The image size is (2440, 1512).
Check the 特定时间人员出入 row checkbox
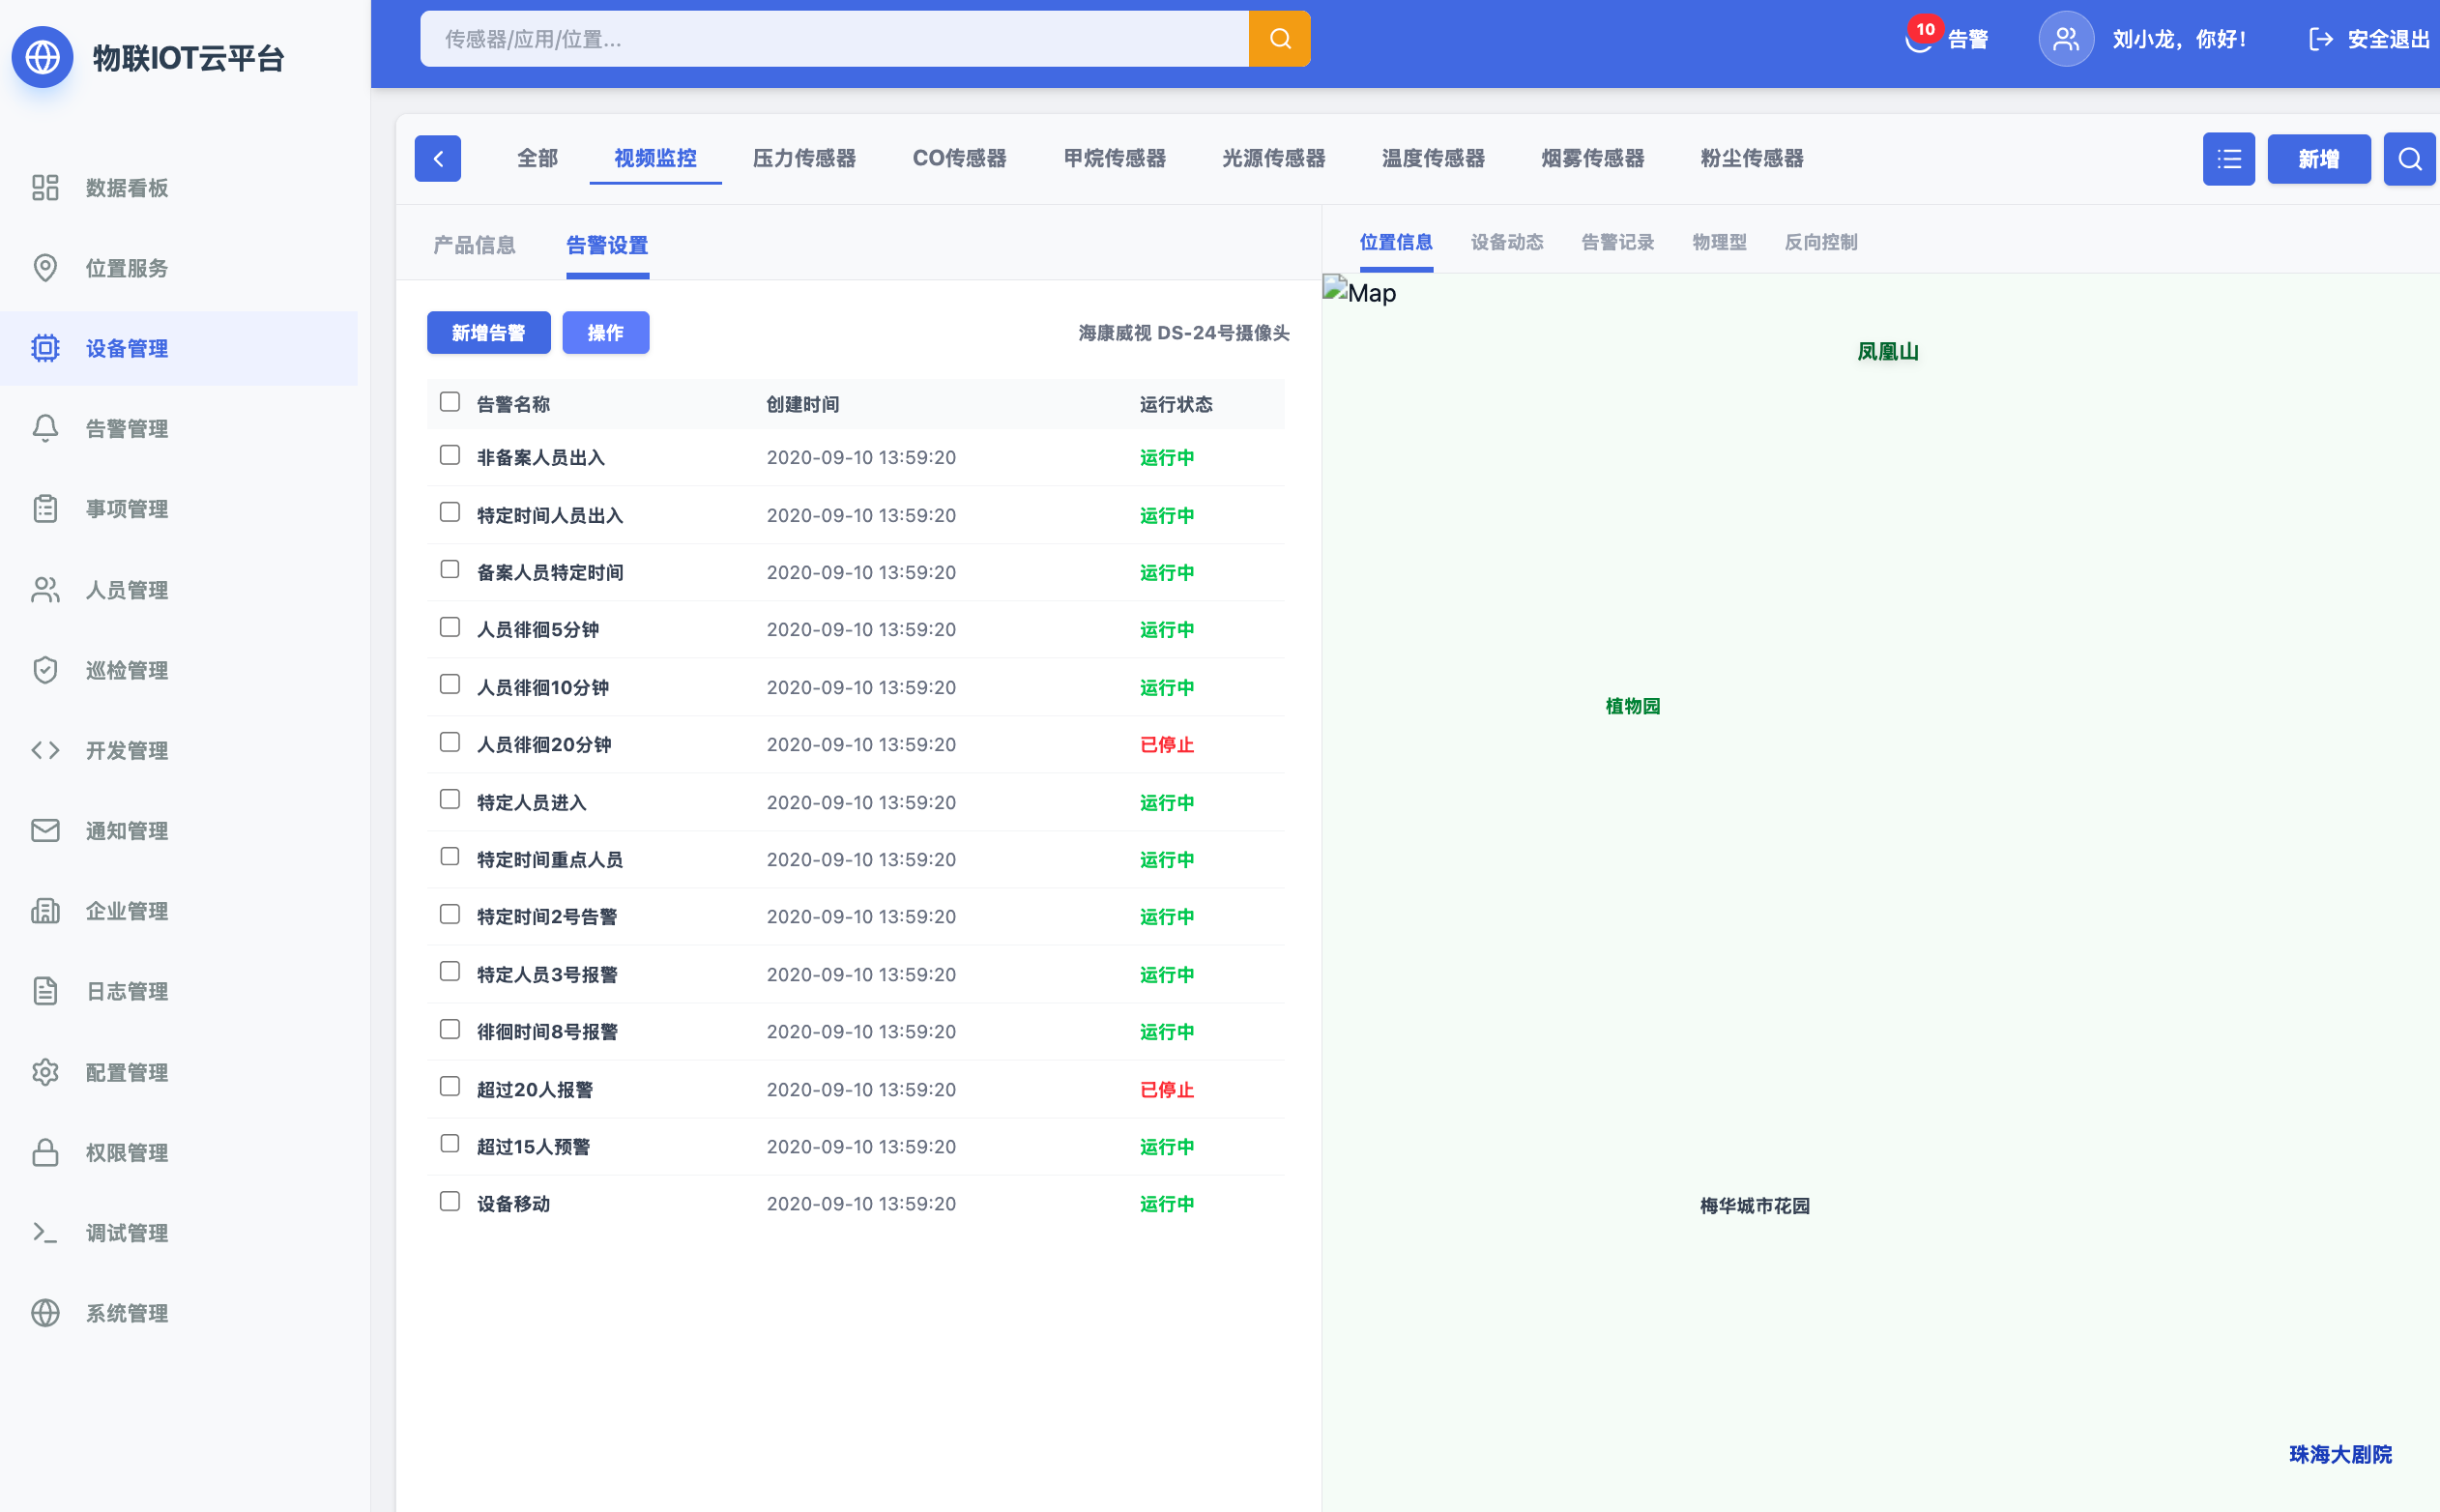[450, 513]
